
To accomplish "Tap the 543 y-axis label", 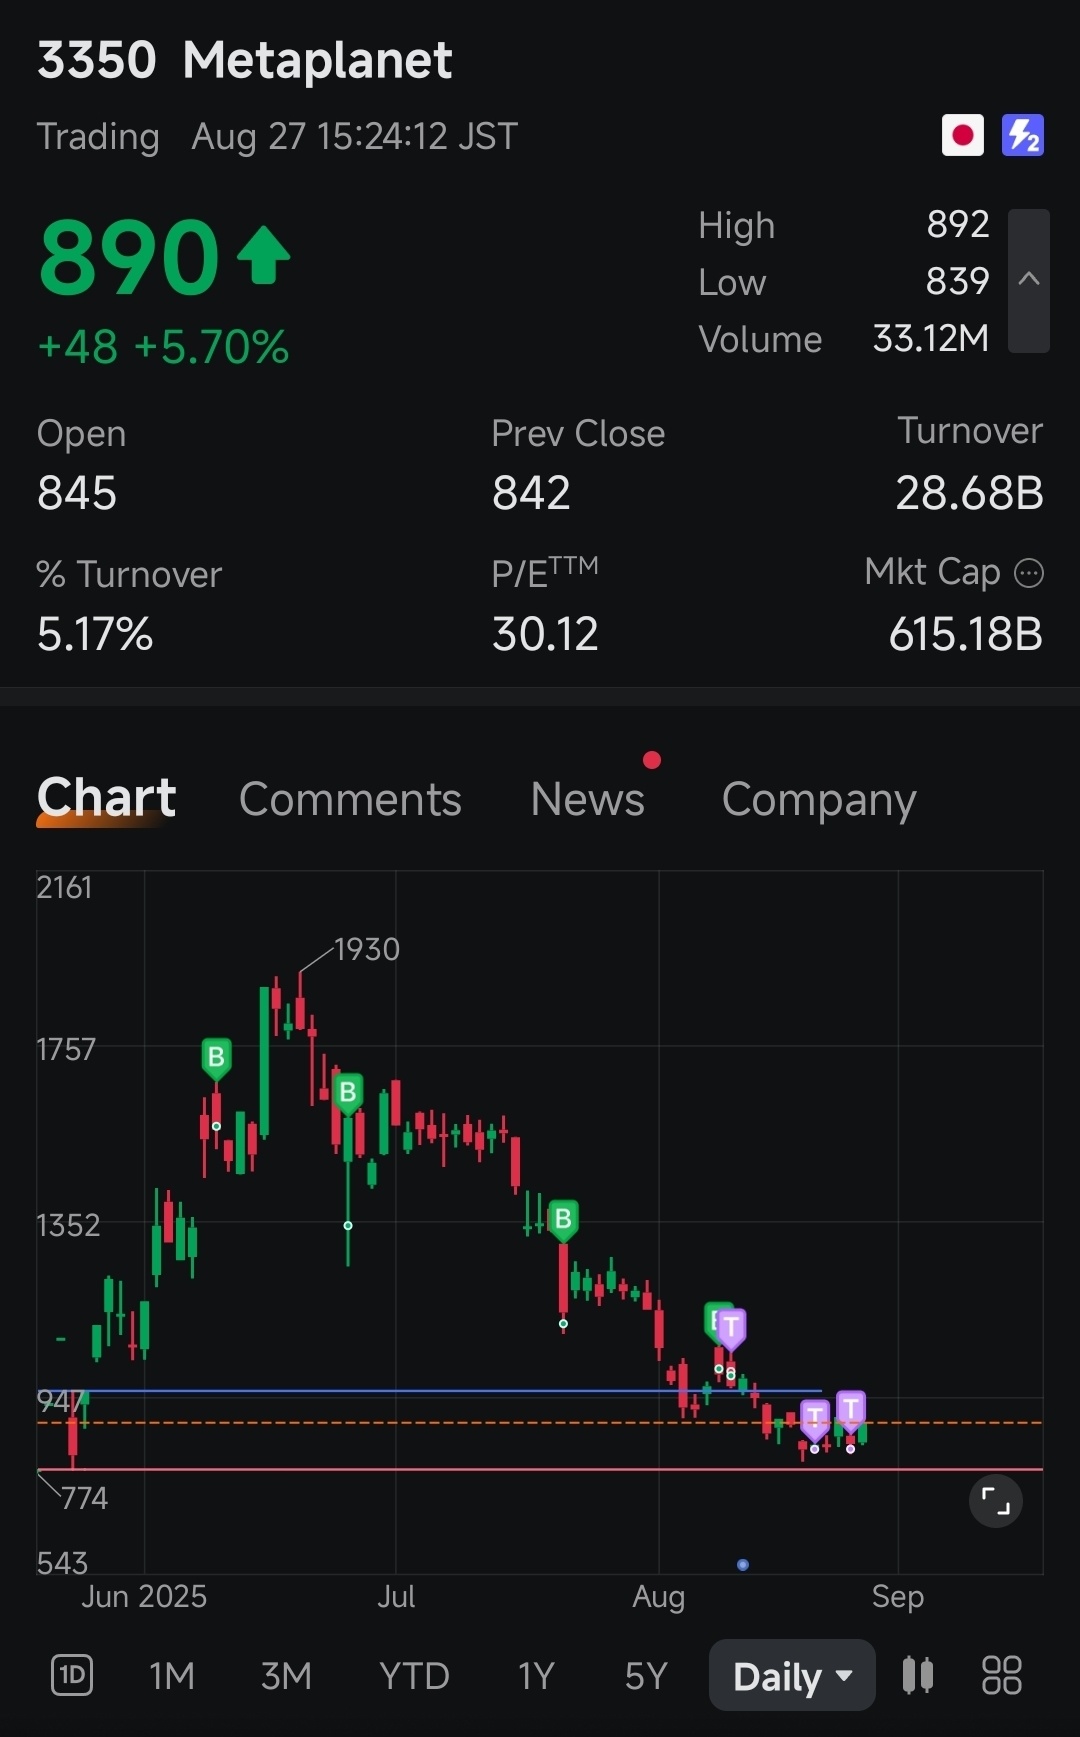I will point(62,1563).
